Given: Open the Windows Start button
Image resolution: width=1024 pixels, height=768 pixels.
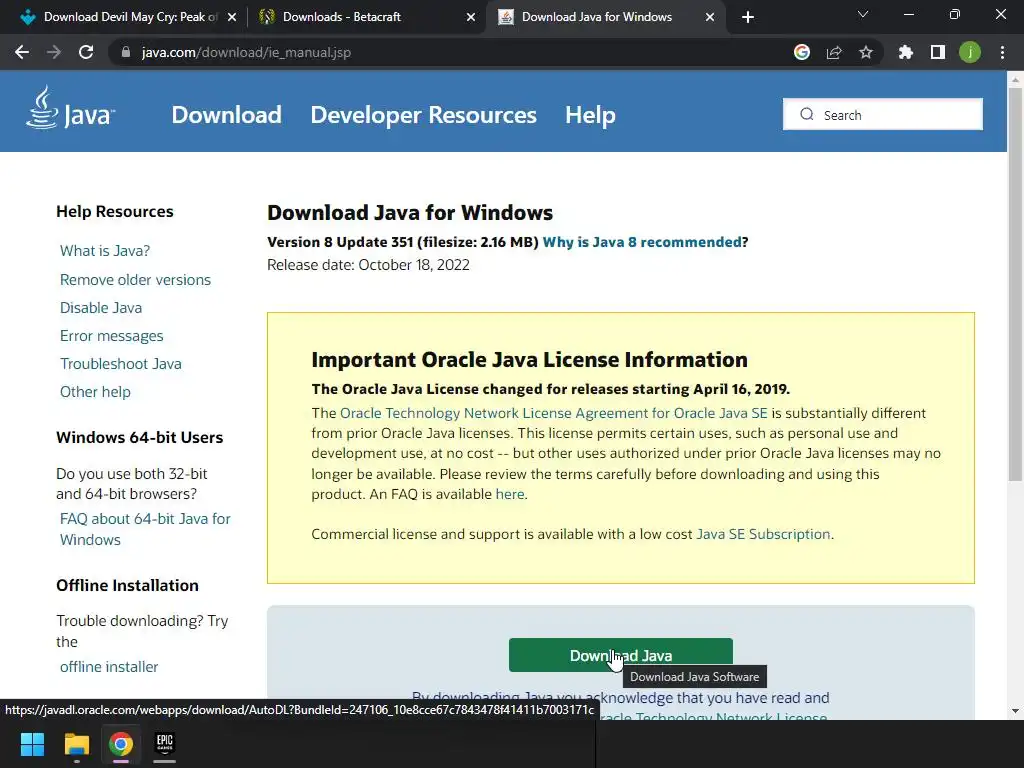Looking at the screenshot, I should tap(32, 744).
